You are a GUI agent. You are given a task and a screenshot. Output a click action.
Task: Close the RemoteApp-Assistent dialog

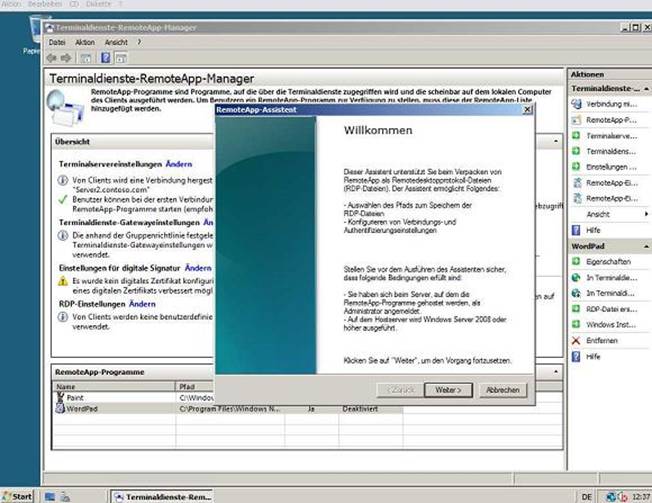pyautogui.click(x=527, y=109)
